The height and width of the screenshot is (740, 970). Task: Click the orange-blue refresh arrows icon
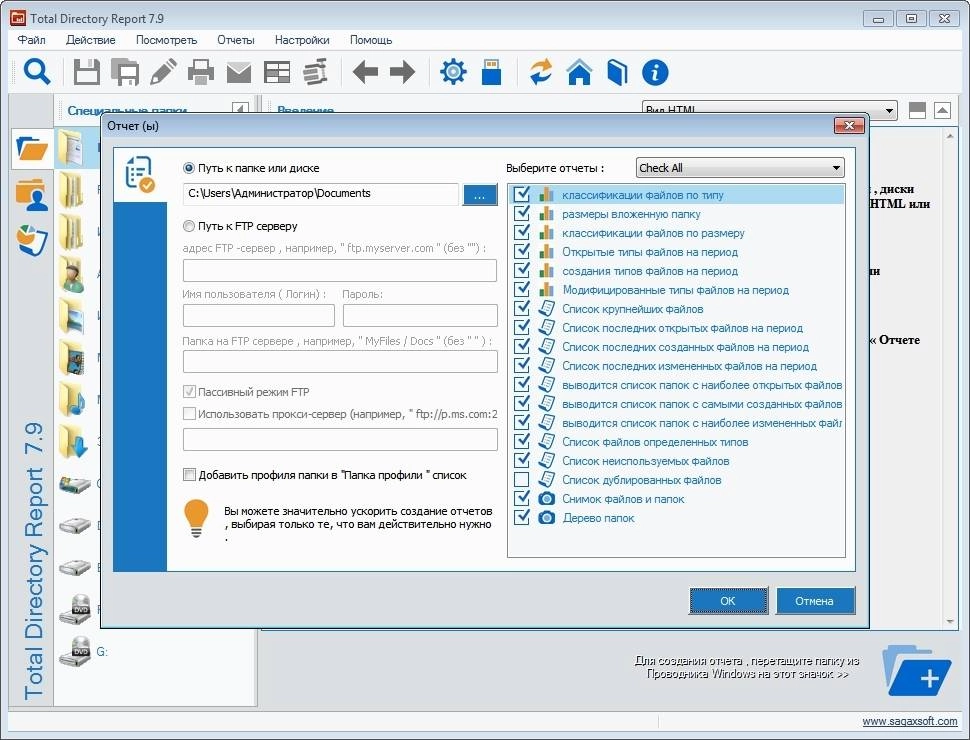[541, 72]
